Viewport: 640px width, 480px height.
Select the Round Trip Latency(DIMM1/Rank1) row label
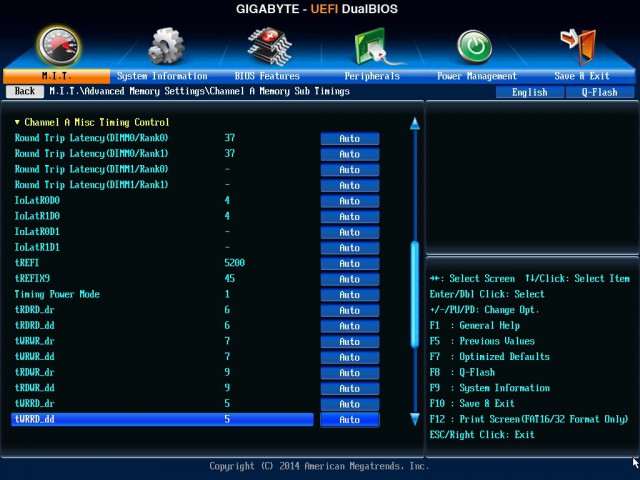tap(91, 184)
